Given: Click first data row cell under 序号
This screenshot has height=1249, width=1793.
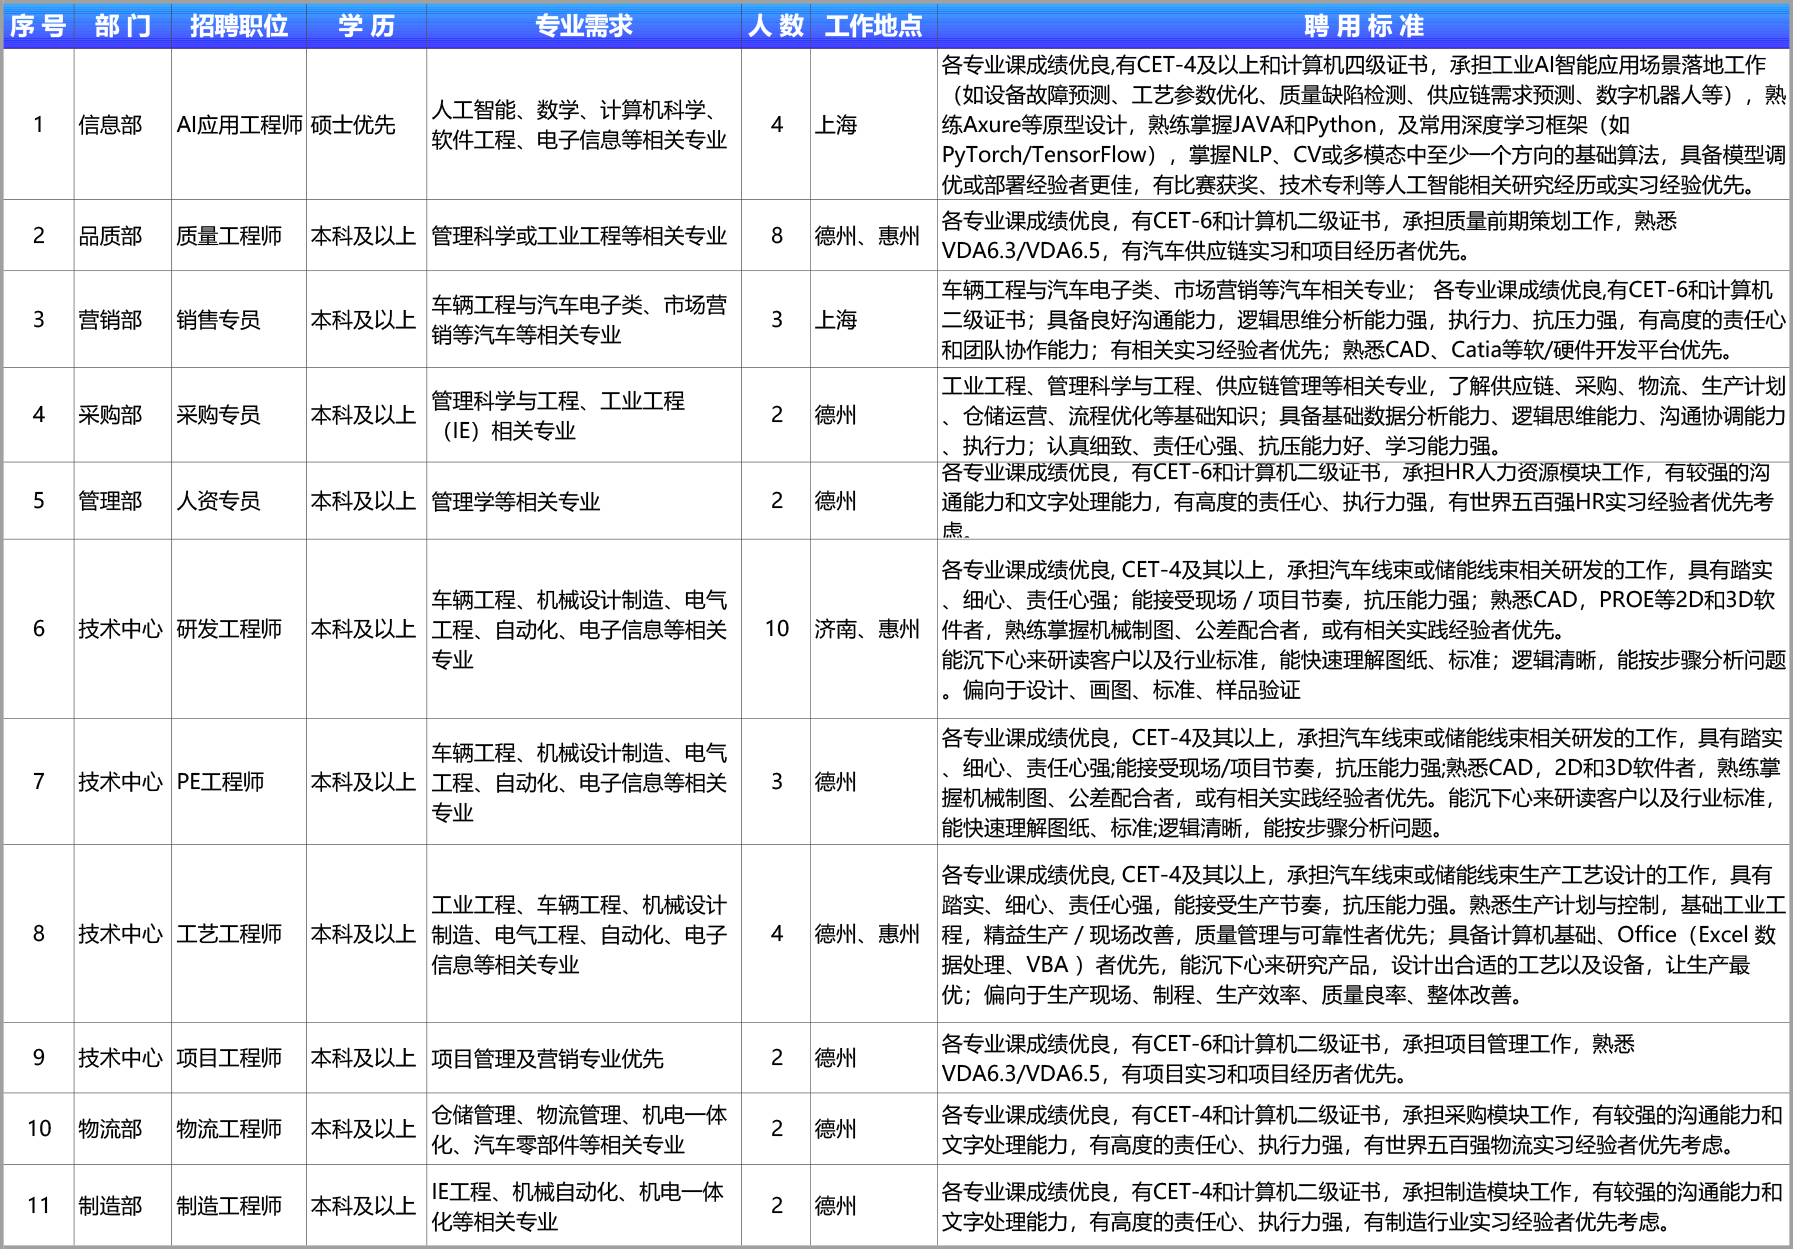Looking at the screenshot, I should (38, 124).
